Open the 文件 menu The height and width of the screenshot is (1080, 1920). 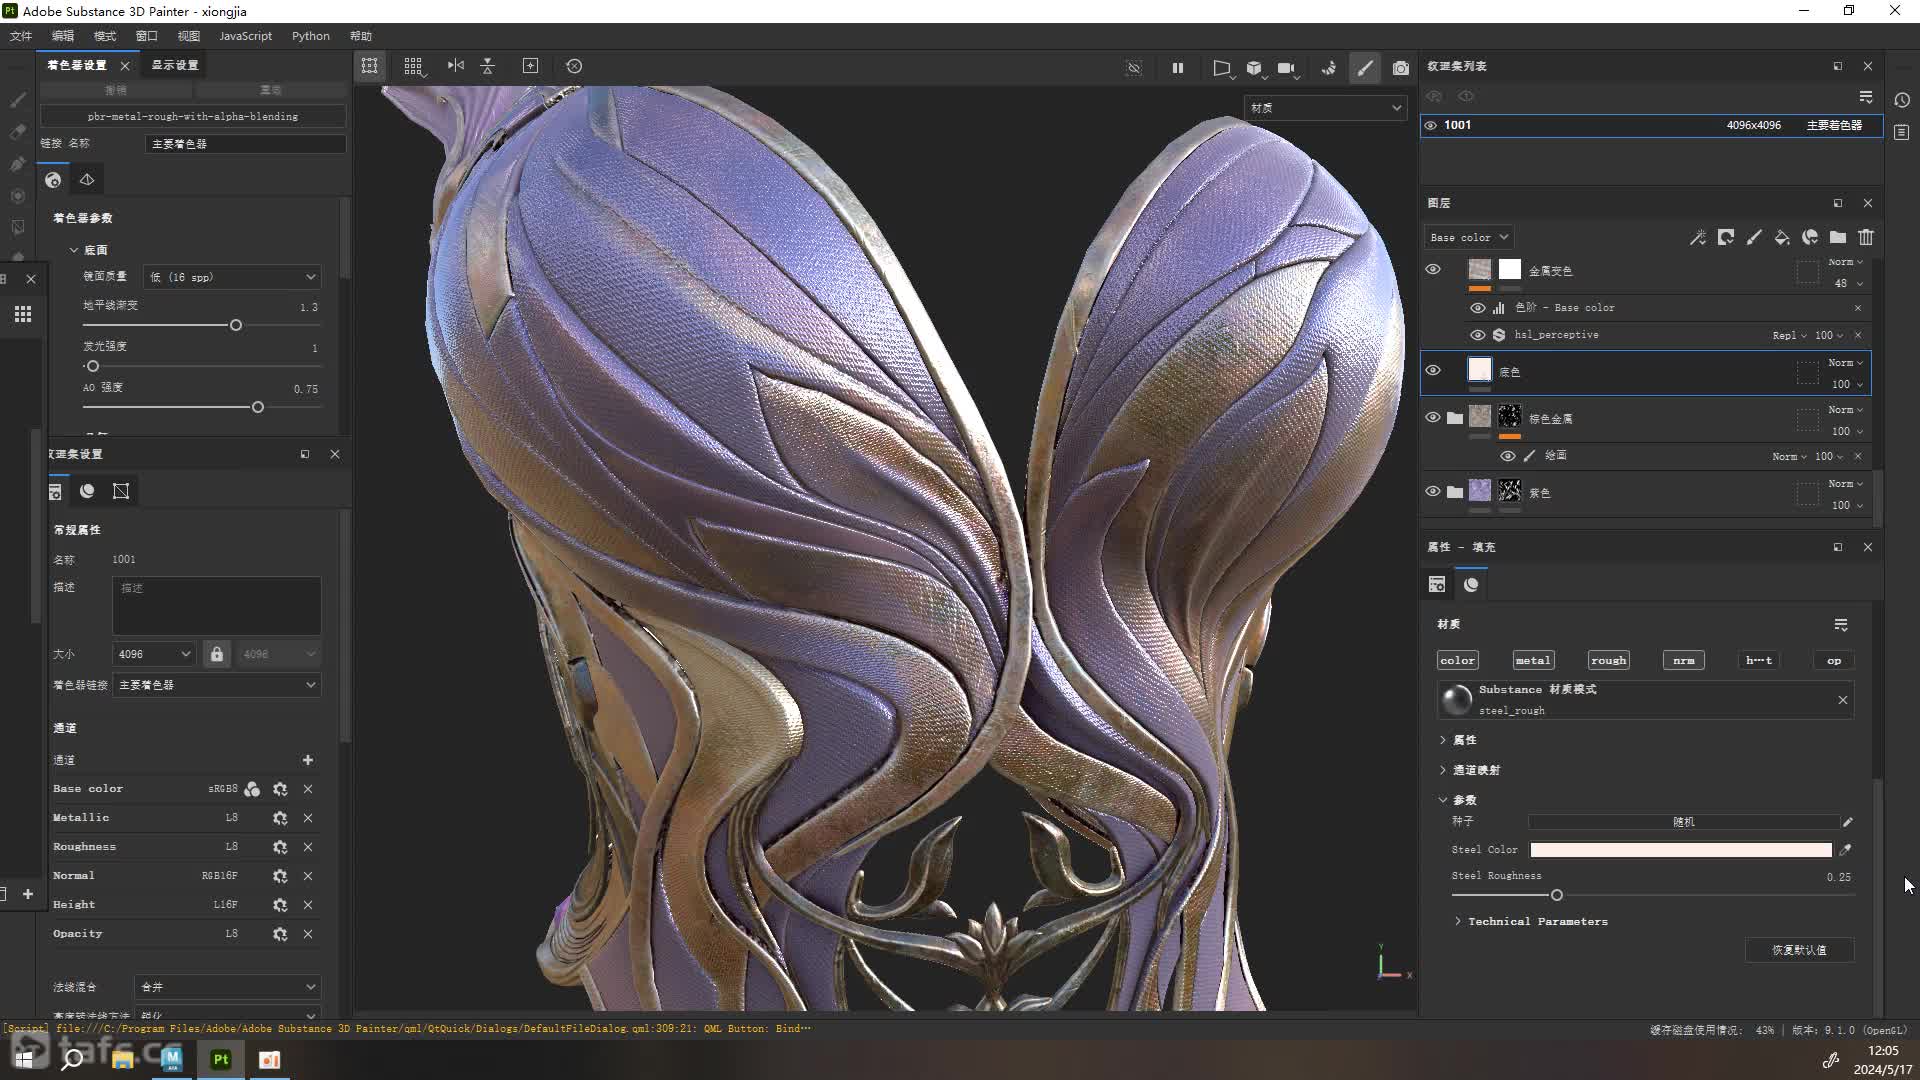click(x=21, y=36)
